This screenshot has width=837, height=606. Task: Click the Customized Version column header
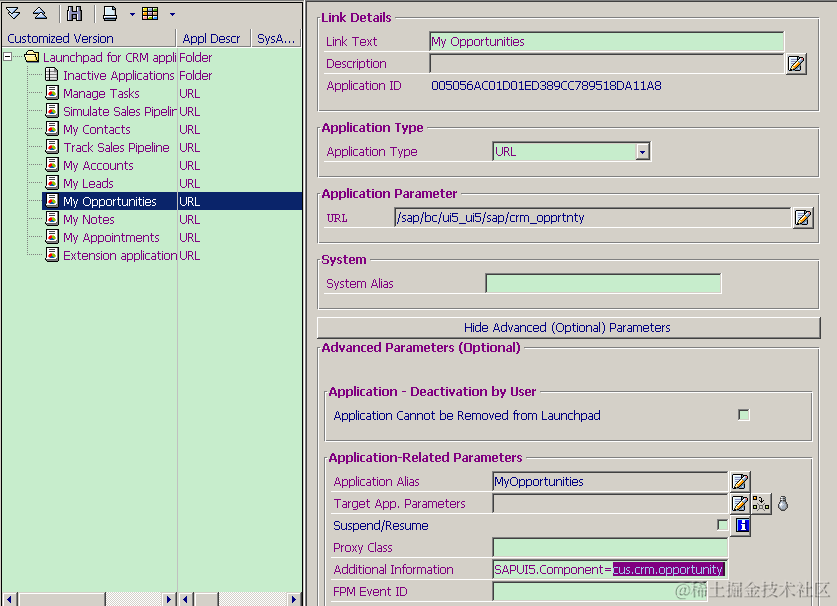[x=89, y=38]
